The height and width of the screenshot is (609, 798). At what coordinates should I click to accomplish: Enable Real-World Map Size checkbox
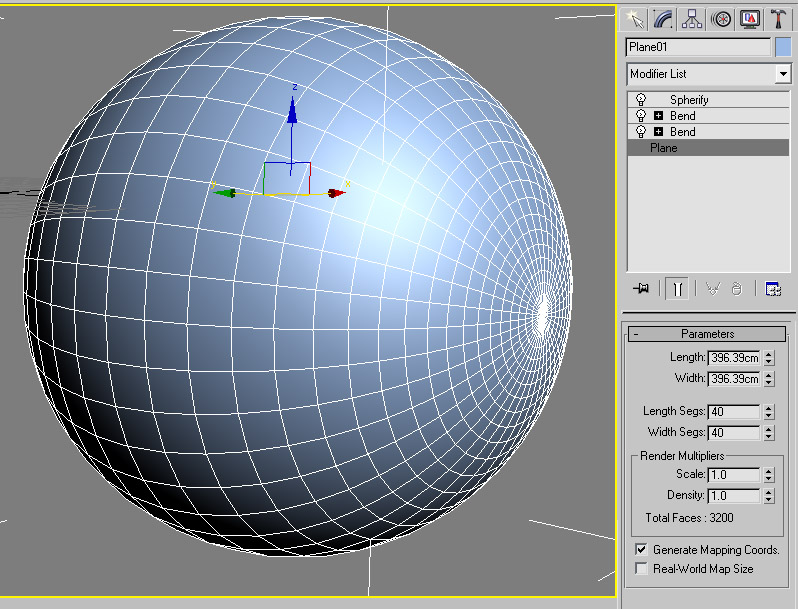click(x=641, y=568)
